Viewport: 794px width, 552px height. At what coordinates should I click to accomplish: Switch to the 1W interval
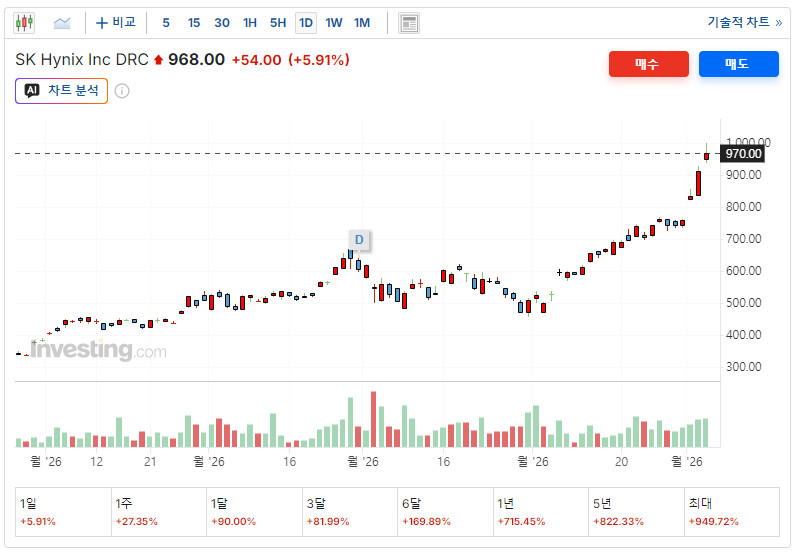[x=334, y=23]
